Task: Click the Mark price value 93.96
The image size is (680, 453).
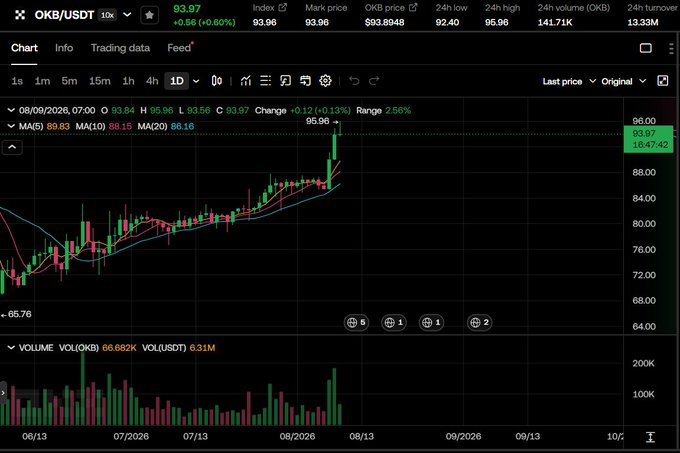Action: pos(317,22)
